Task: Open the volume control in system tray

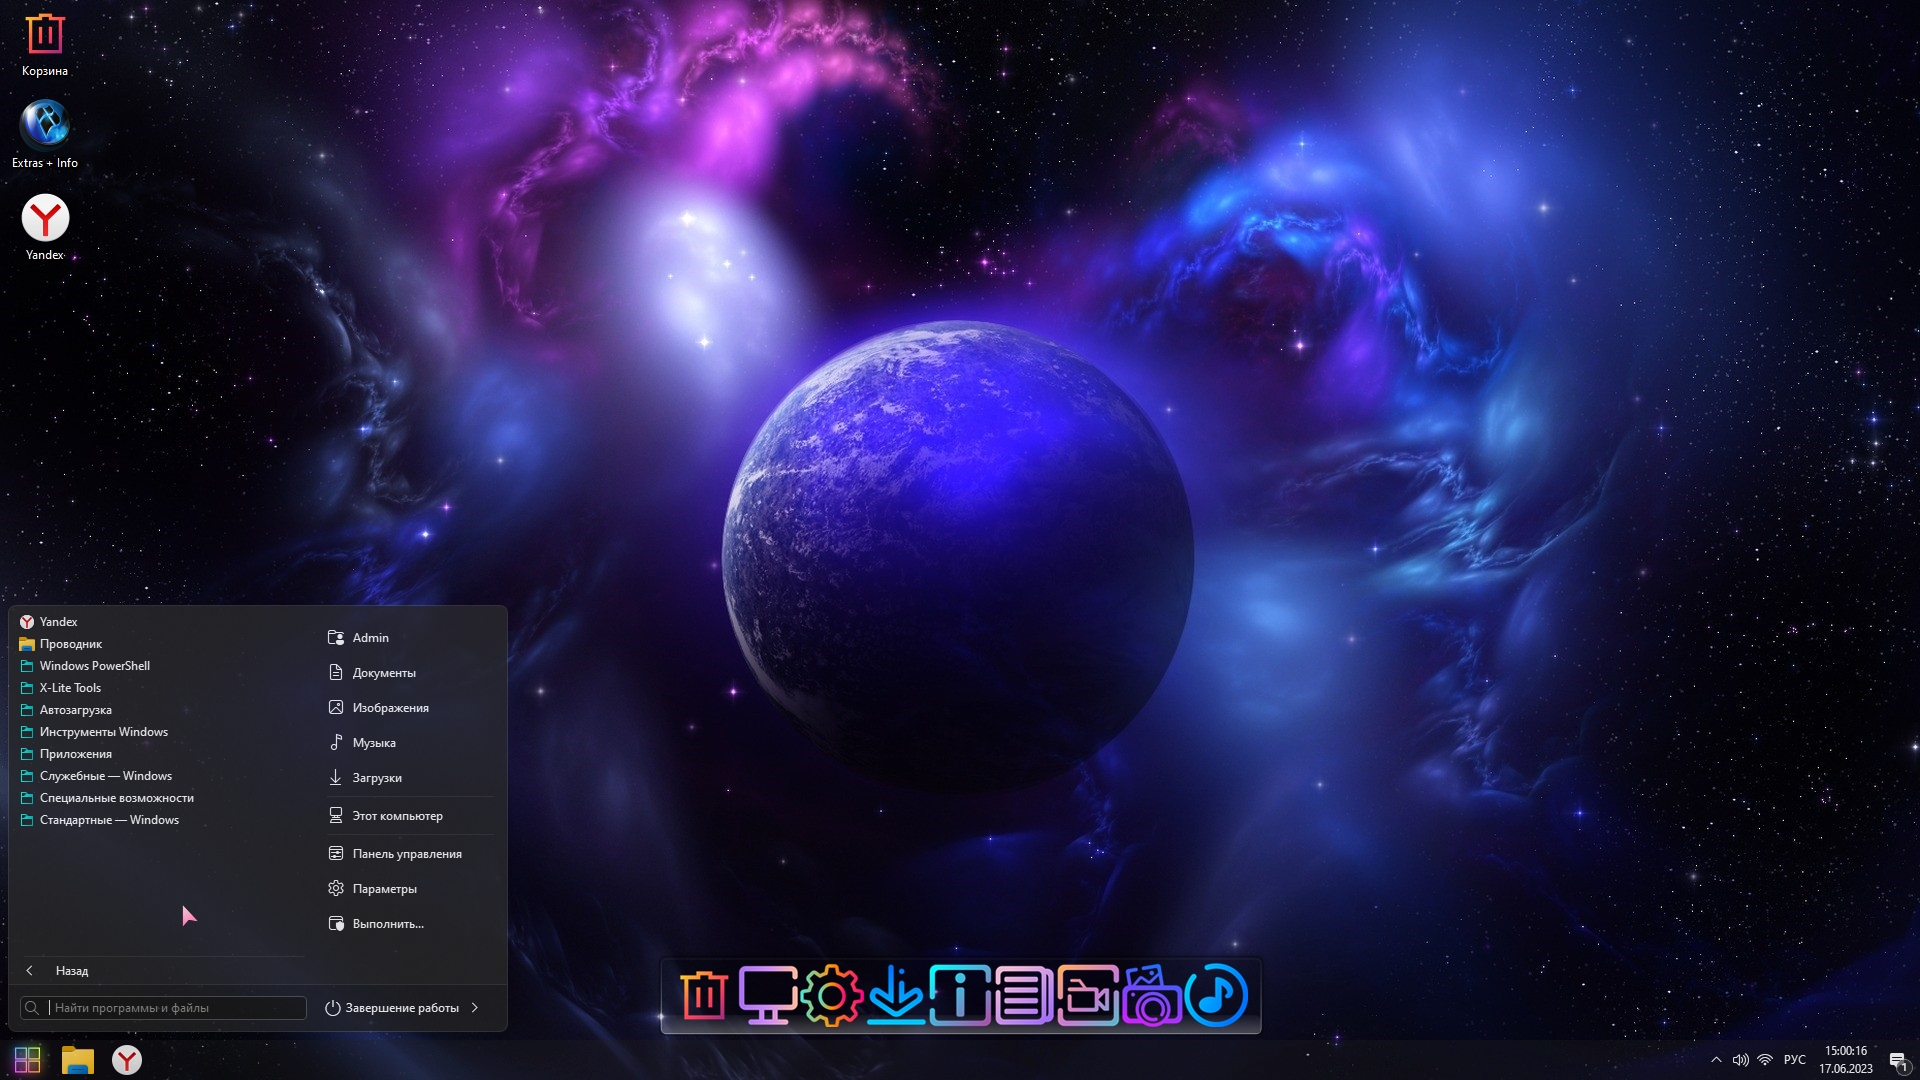Action: pyautogui.click(x=1740, y=1060)
